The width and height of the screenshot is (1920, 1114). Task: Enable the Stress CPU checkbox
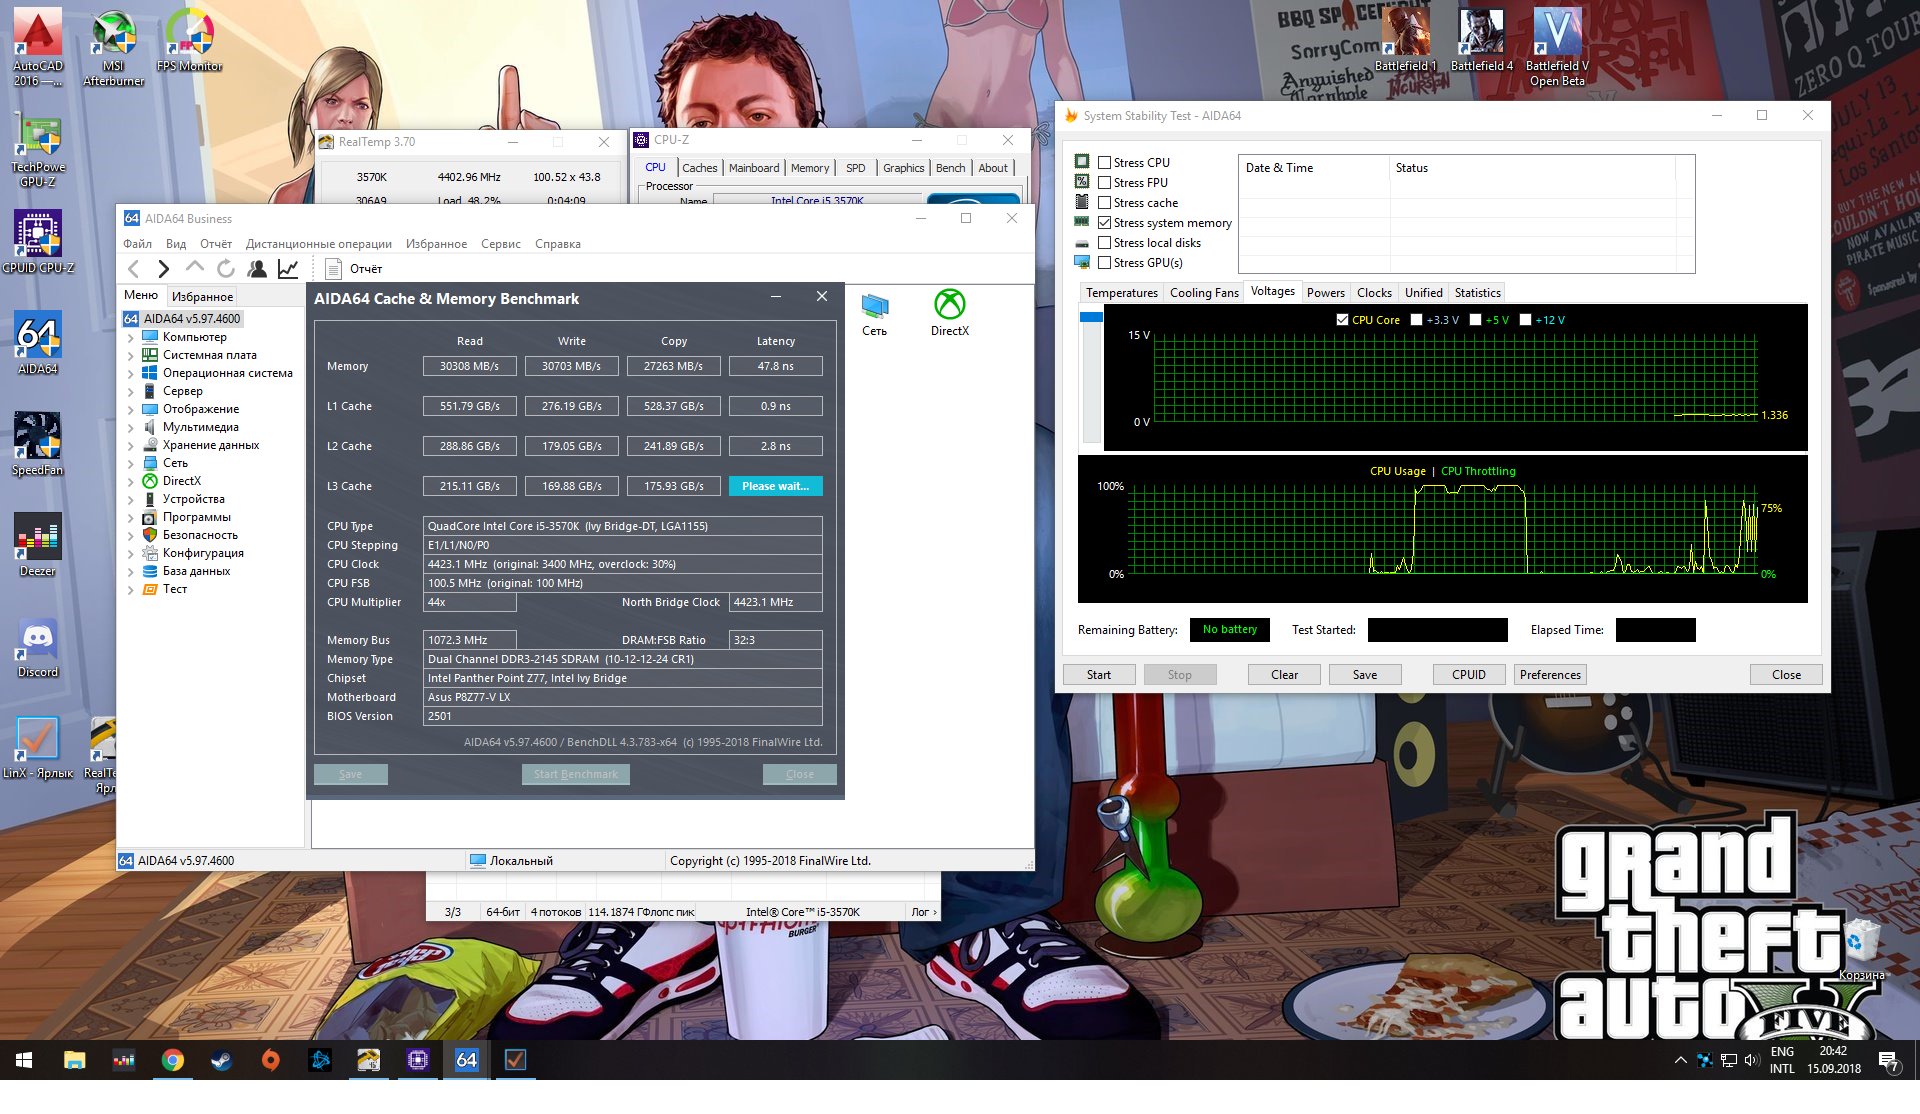point(1105,163)
